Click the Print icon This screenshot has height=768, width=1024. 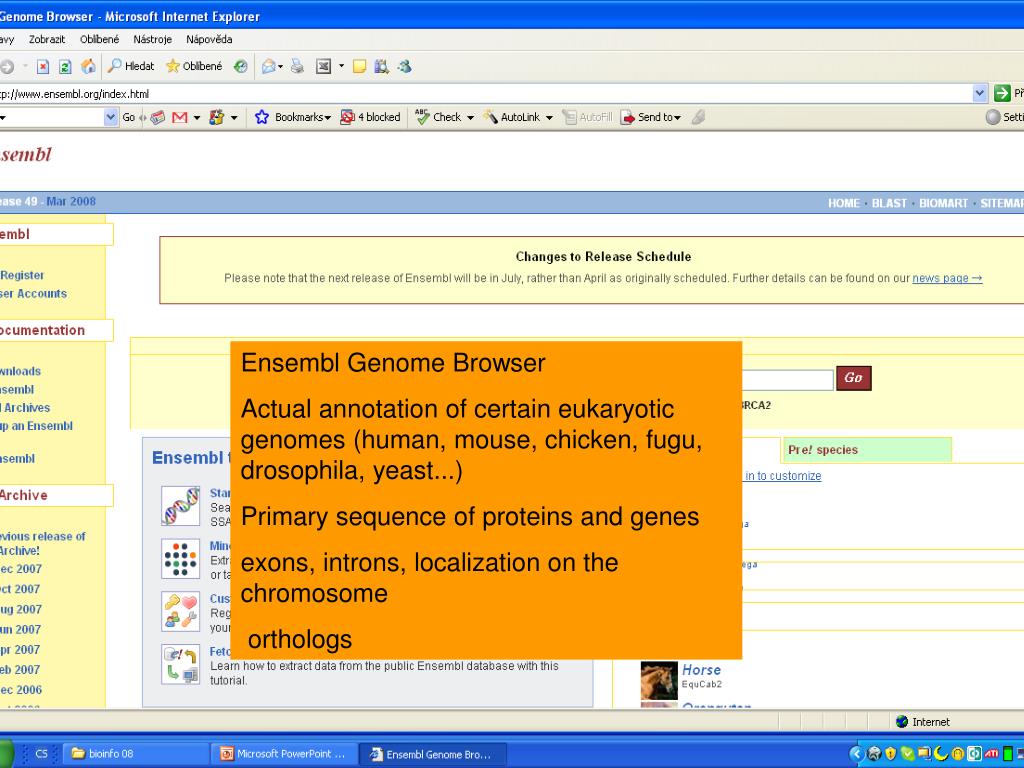297,66
